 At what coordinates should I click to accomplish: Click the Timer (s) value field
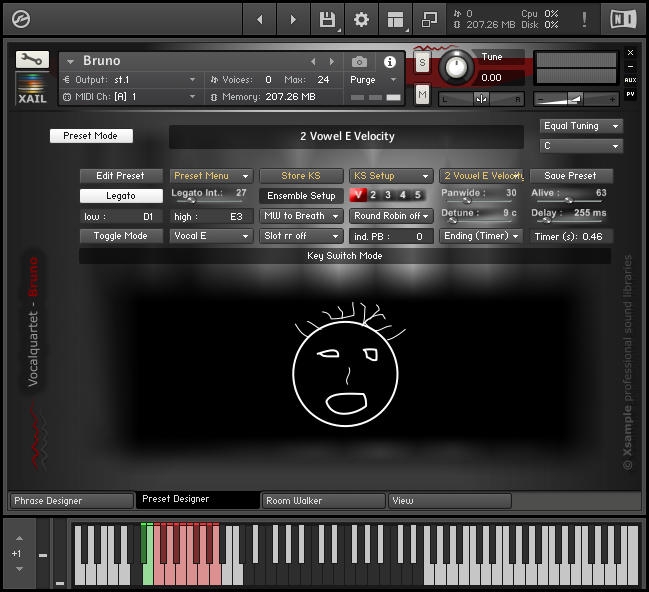[x=571, y=236]
